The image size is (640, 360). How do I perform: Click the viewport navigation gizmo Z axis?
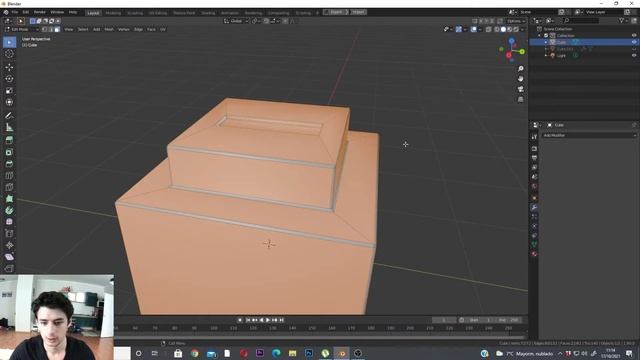511,41
